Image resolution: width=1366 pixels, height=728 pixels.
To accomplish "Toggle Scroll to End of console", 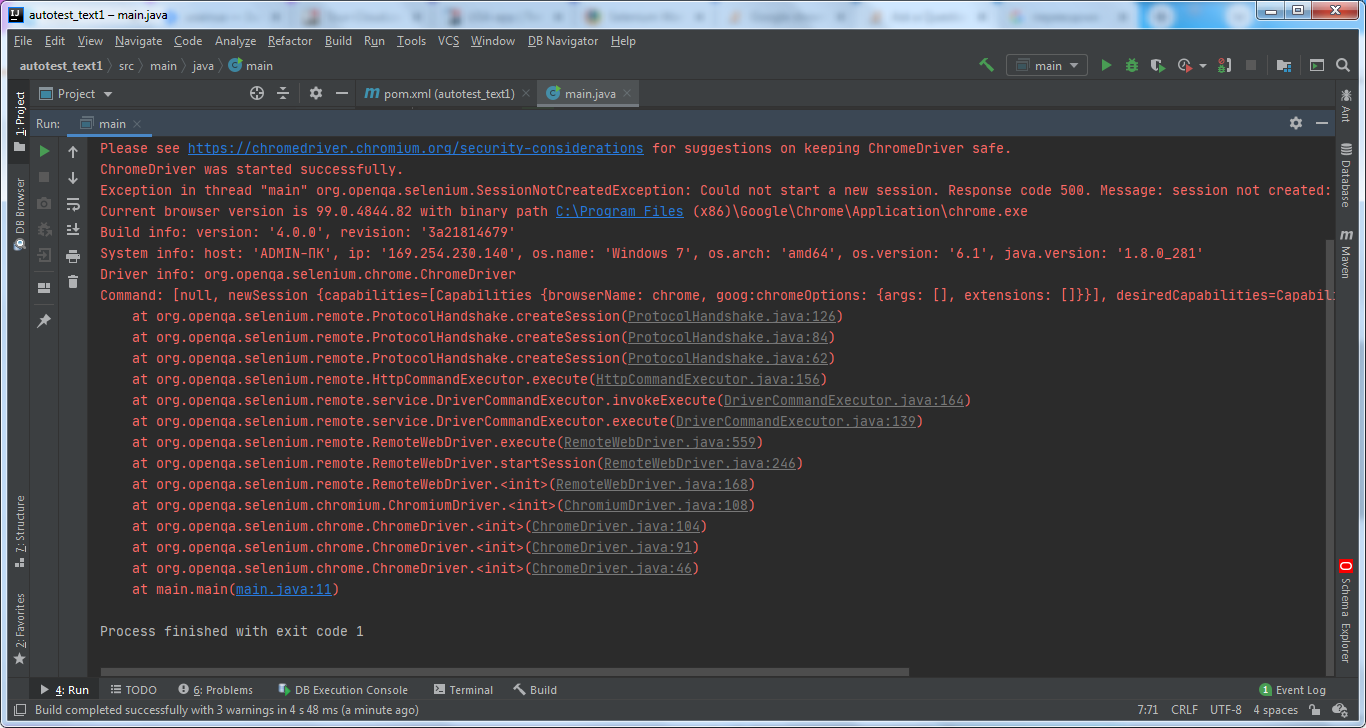I will pyautogui.click(x=73, y=230).
